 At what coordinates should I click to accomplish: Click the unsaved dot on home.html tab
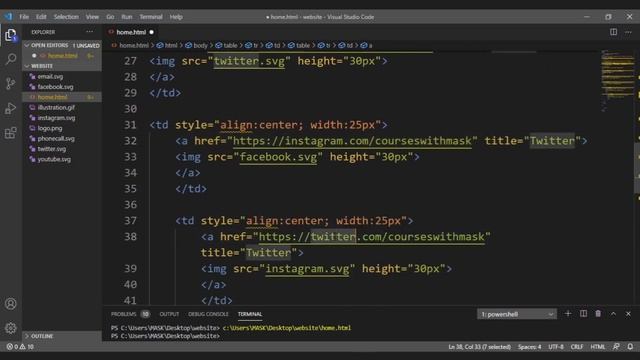tap(151, 32)
